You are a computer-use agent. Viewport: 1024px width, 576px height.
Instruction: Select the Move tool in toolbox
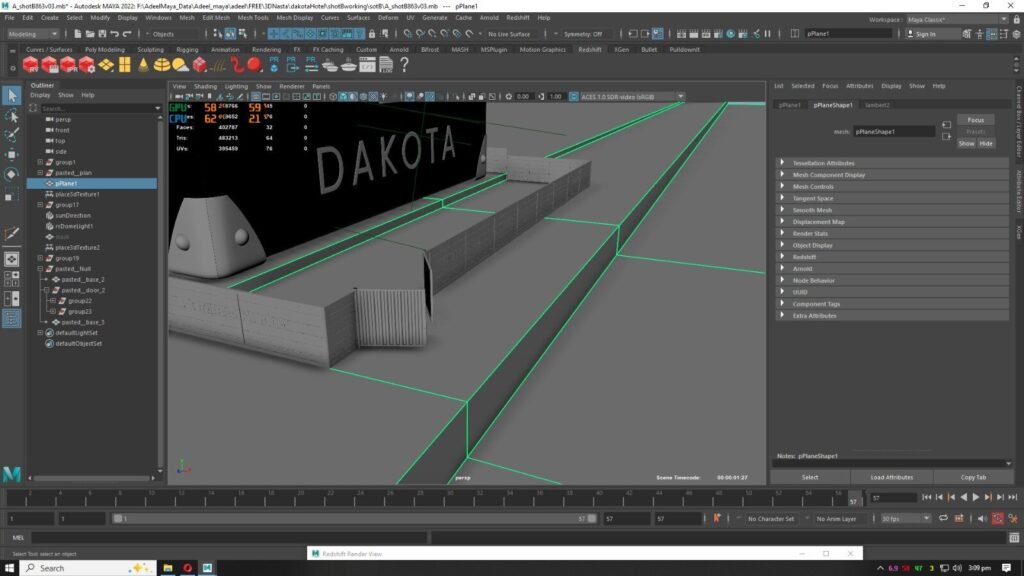[12, 155]
